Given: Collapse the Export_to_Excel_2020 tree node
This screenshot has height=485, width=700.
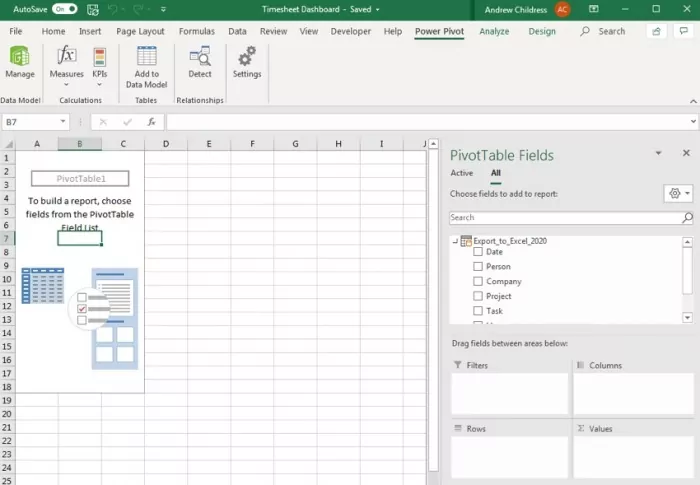Looking at the screenshot, I should pos(455,241).
